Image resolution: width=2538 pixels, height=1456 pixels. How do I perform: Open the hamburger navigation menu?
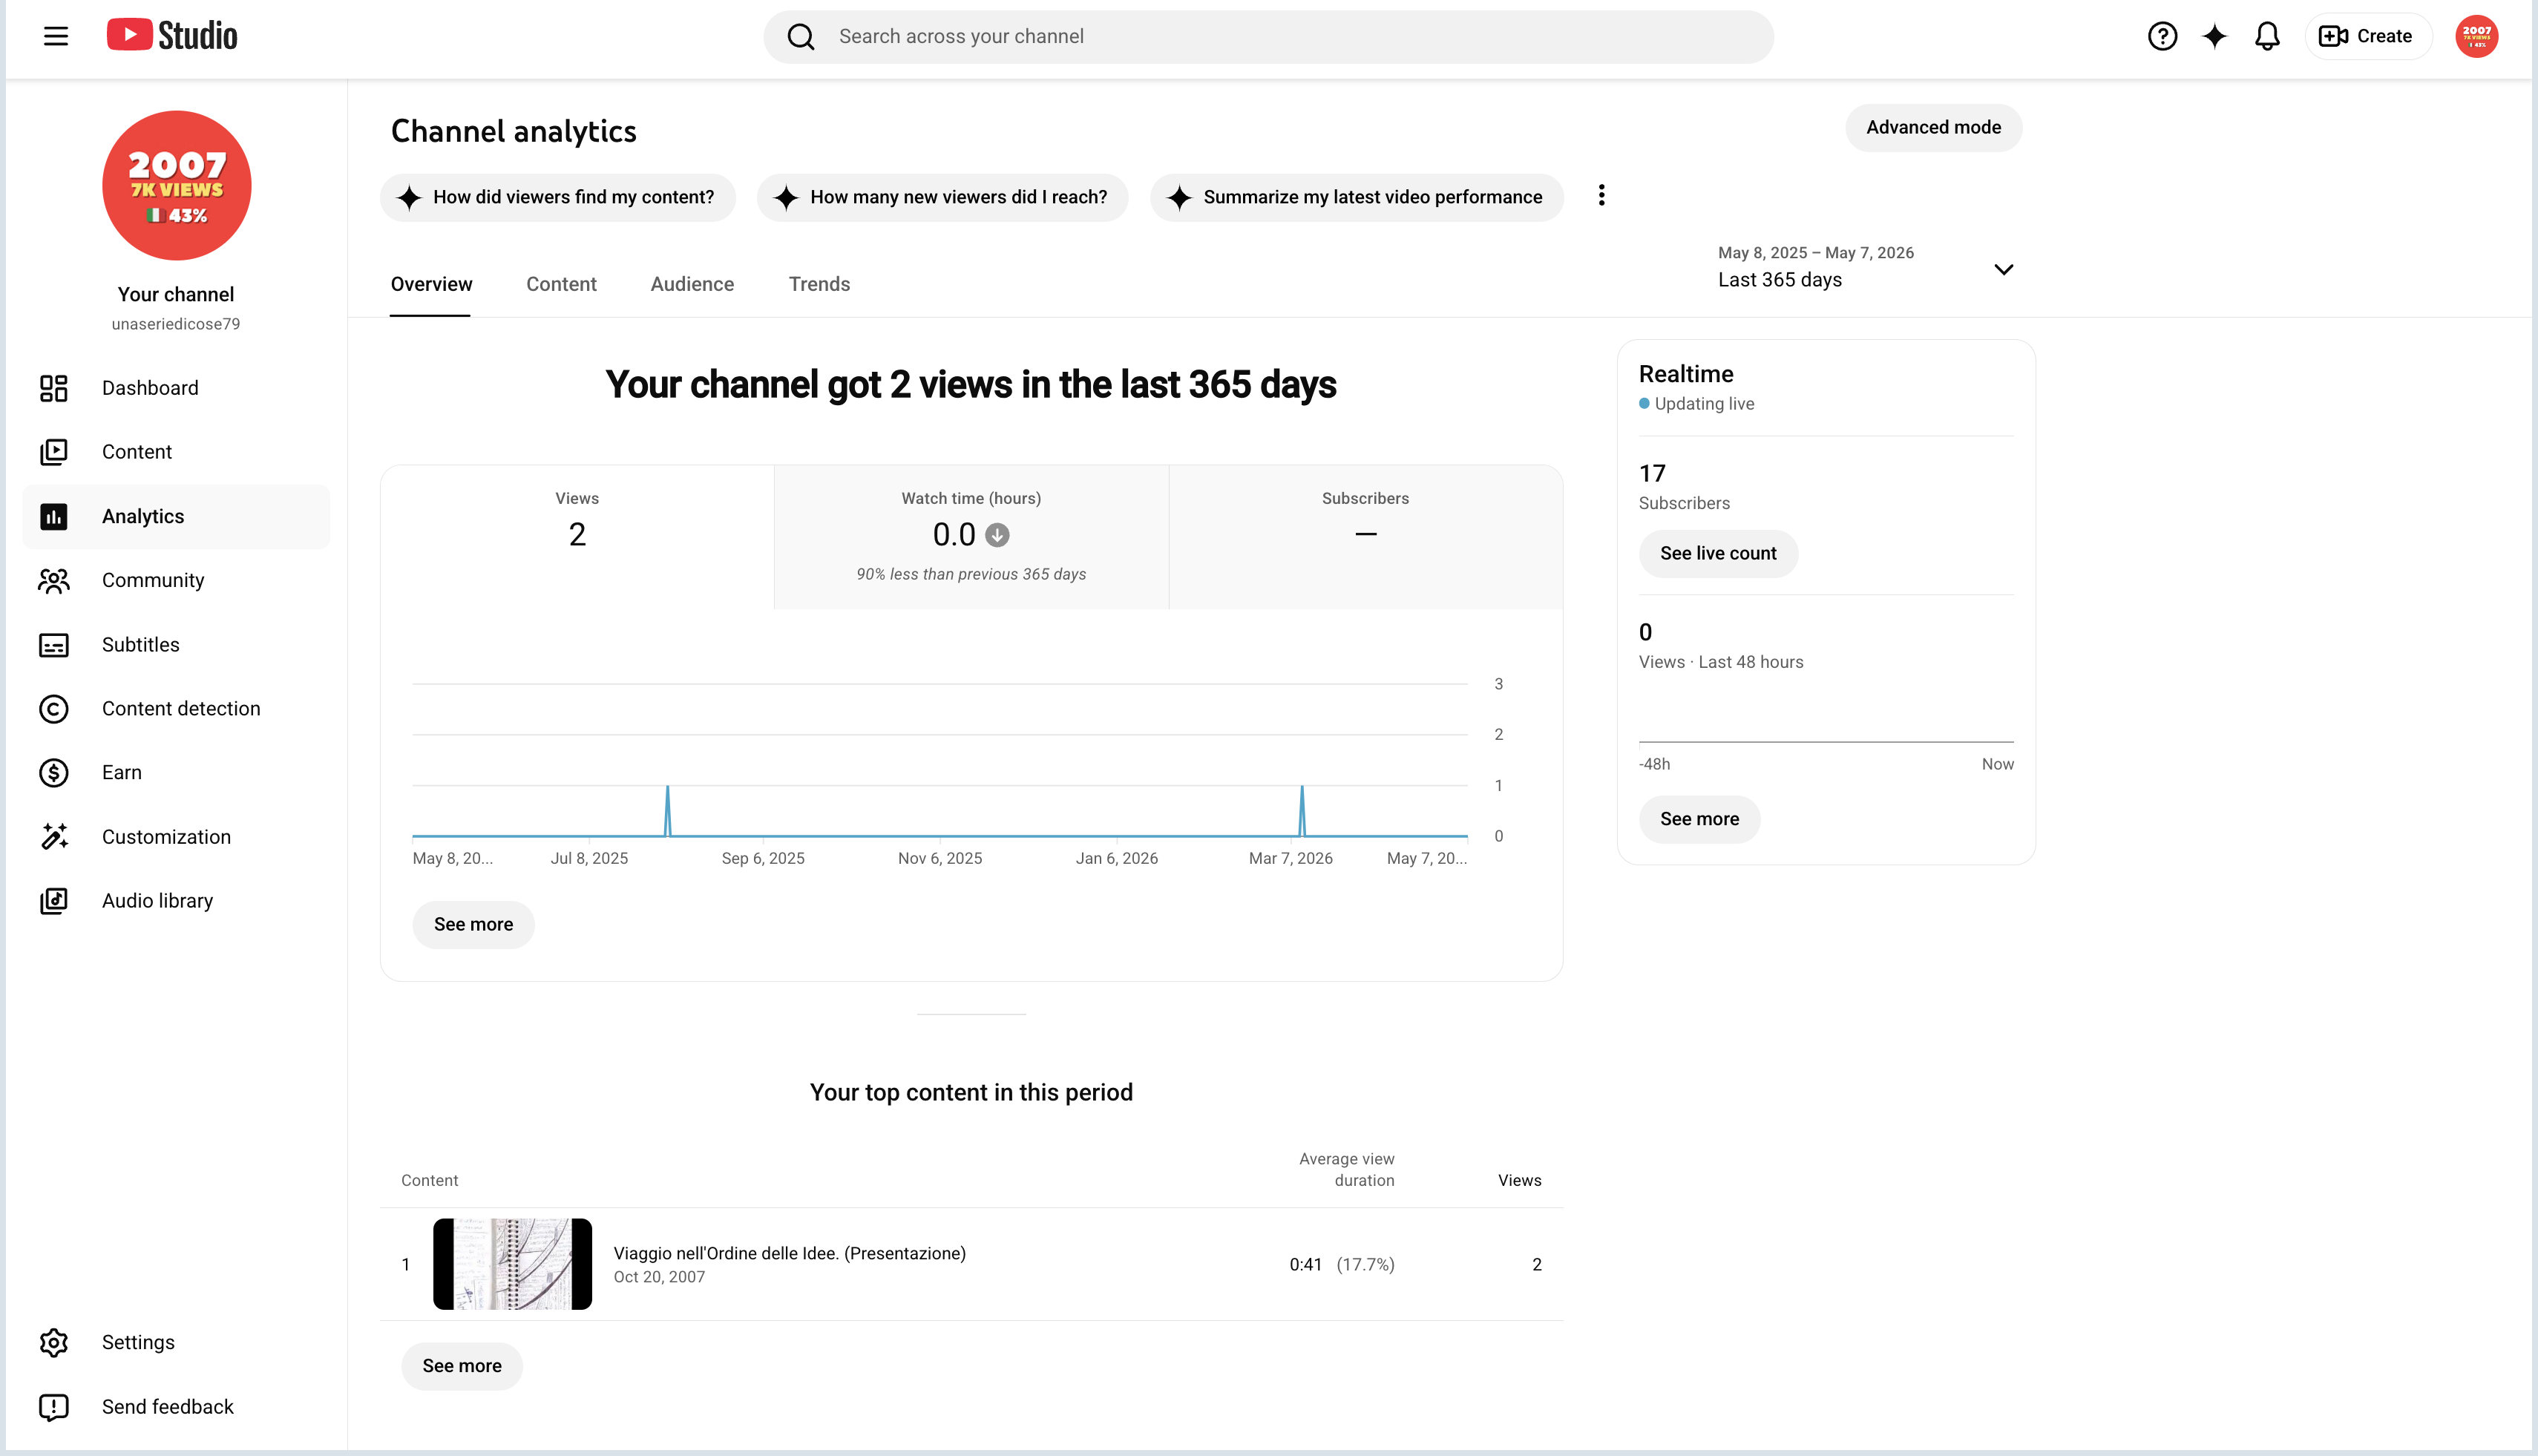click(56, 36)
